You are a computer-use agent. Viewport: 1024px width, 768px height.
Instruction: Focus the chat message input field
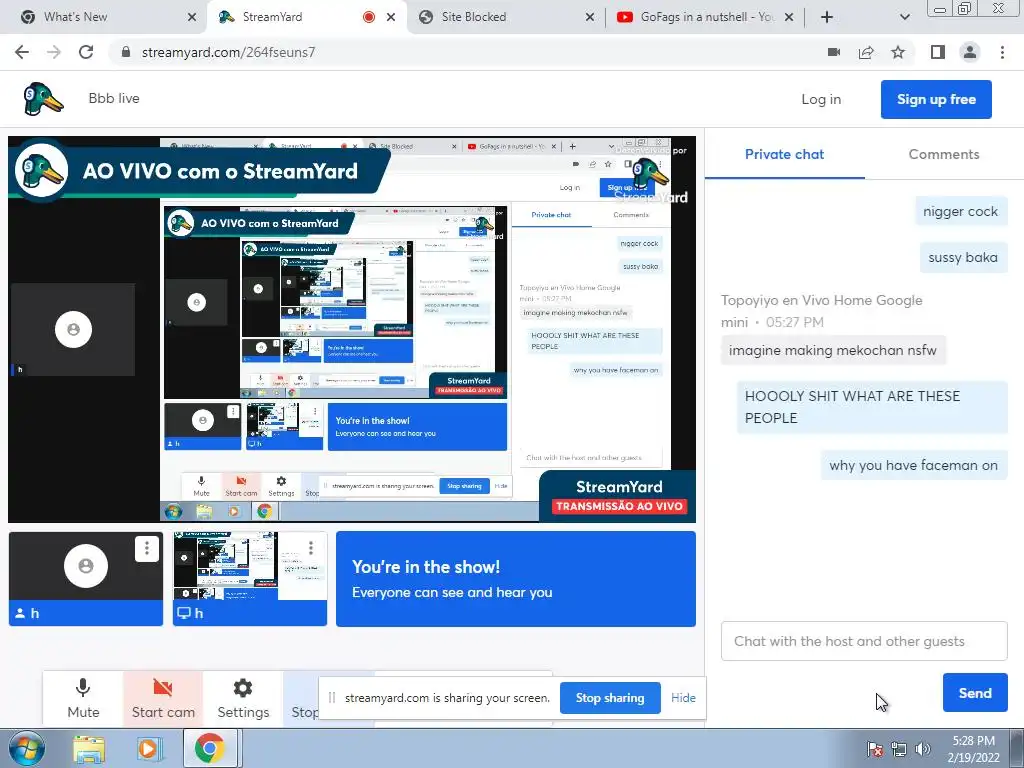(x=864, y=641)
